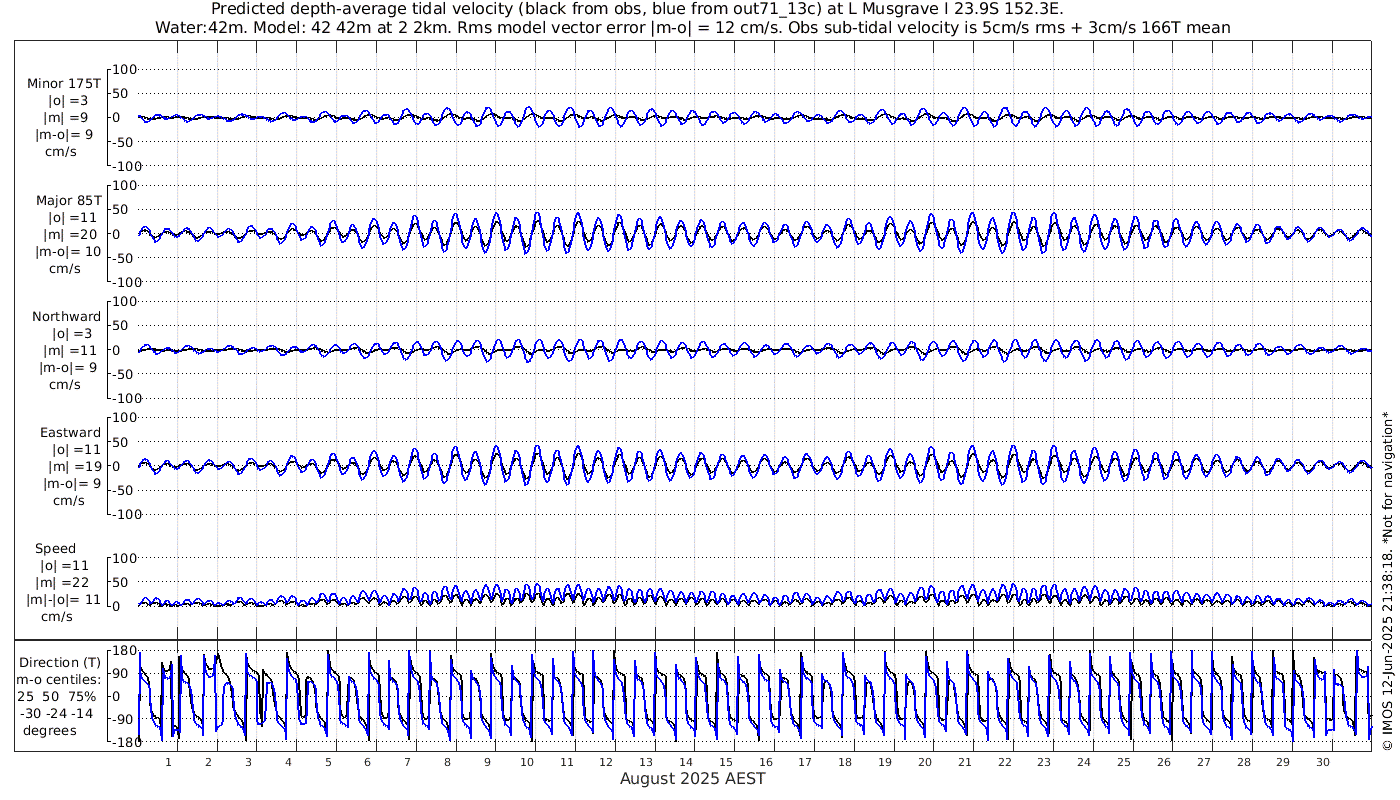The height and width of the screenshot is (800, 1400).
Task: Click the day 30 tick label on the x-axis
Action: (1323, 762)
